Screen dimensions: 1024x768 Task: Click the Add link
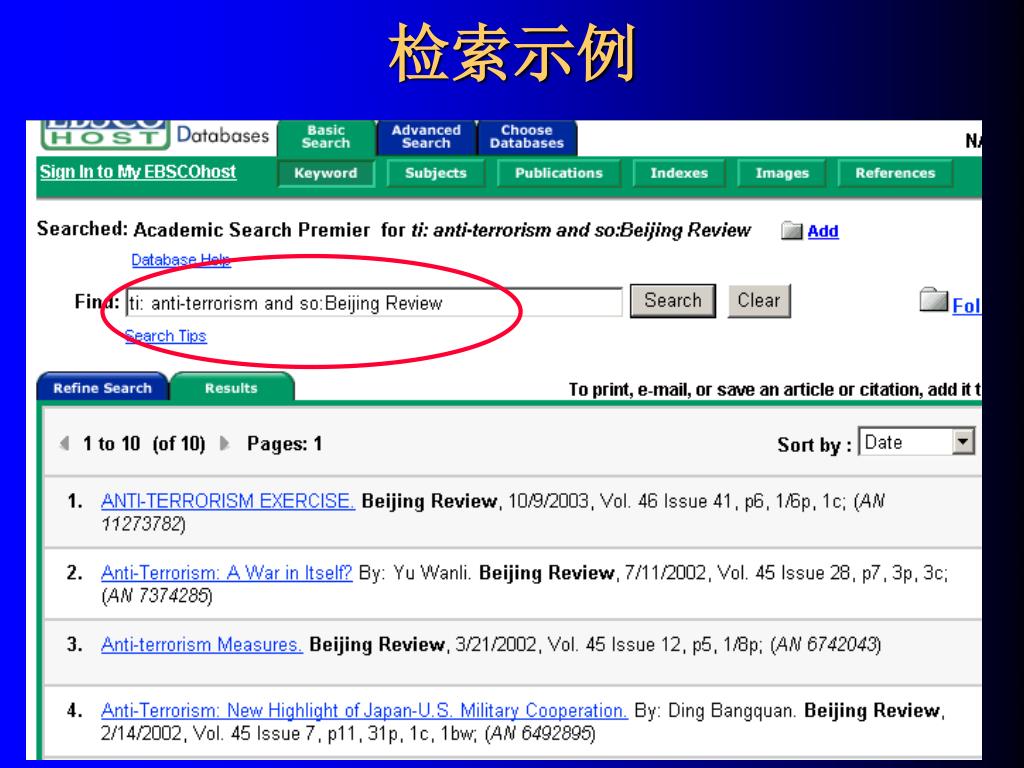click(x=823, y=231)
